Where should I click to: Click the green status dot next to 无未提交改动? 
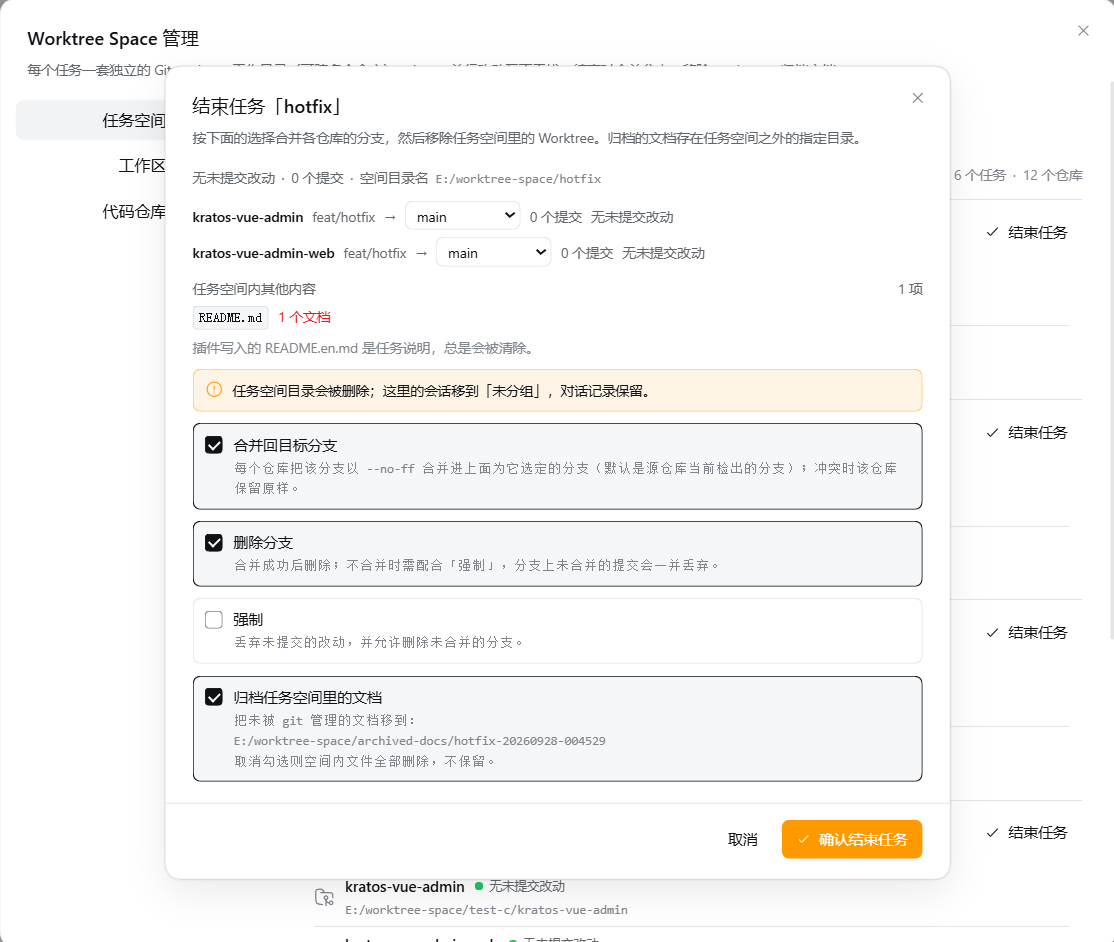pos(479,886)
